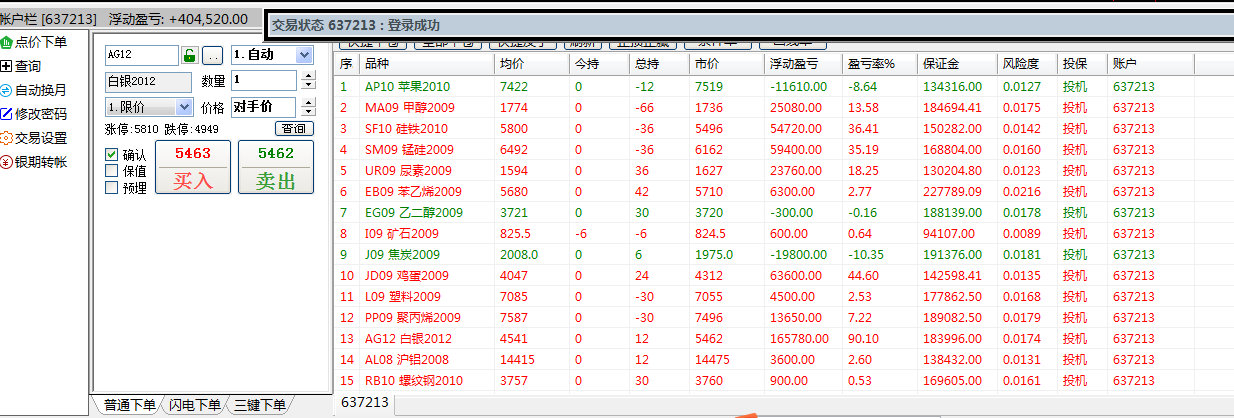The width and height of the screenshot is (1234, 418).
Task: Open 银期转帐 in the sidebar
Action: (35, 162)
